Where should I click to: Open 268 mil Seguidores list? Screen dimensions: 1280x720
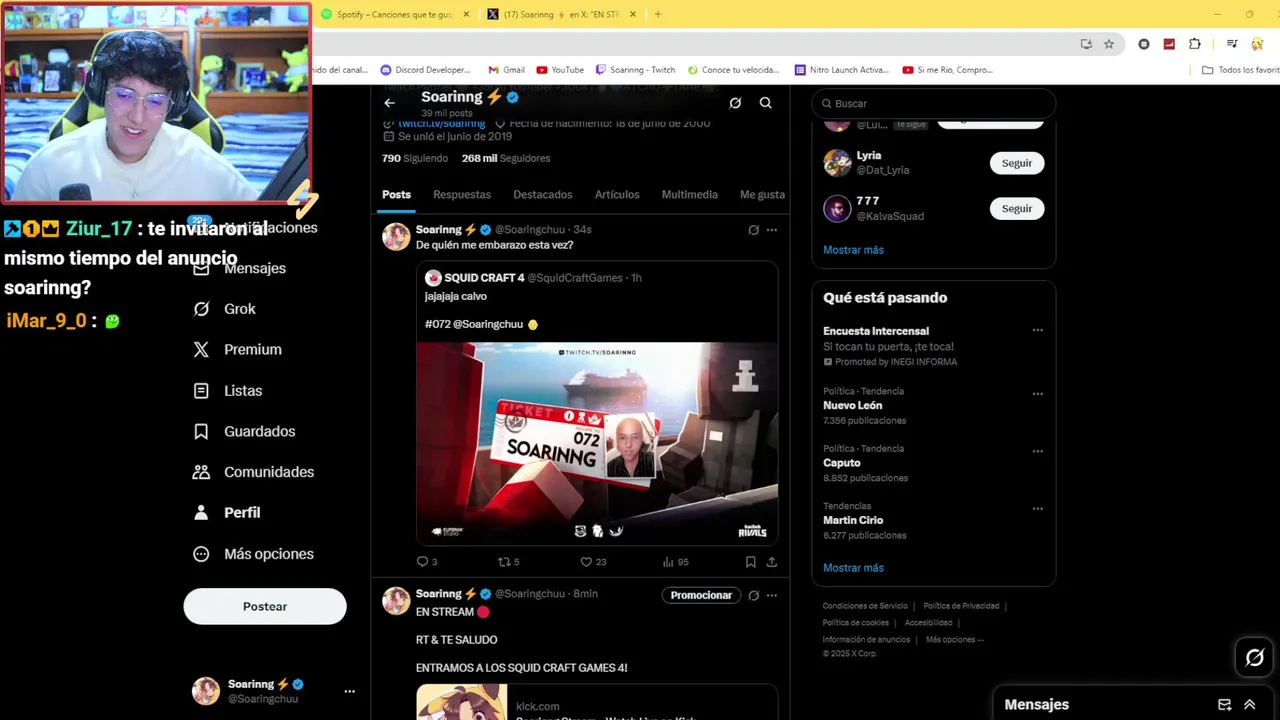[x=506, y=158]
